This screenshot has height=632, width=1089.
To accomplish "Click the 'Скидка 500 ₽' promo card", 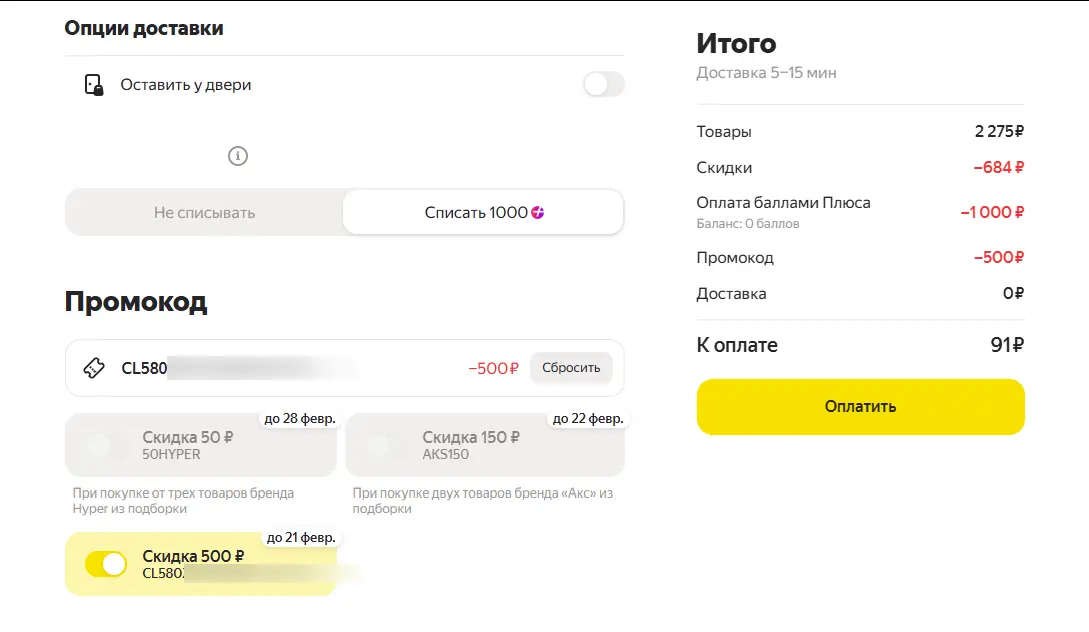I will click(x=201, y=564).
